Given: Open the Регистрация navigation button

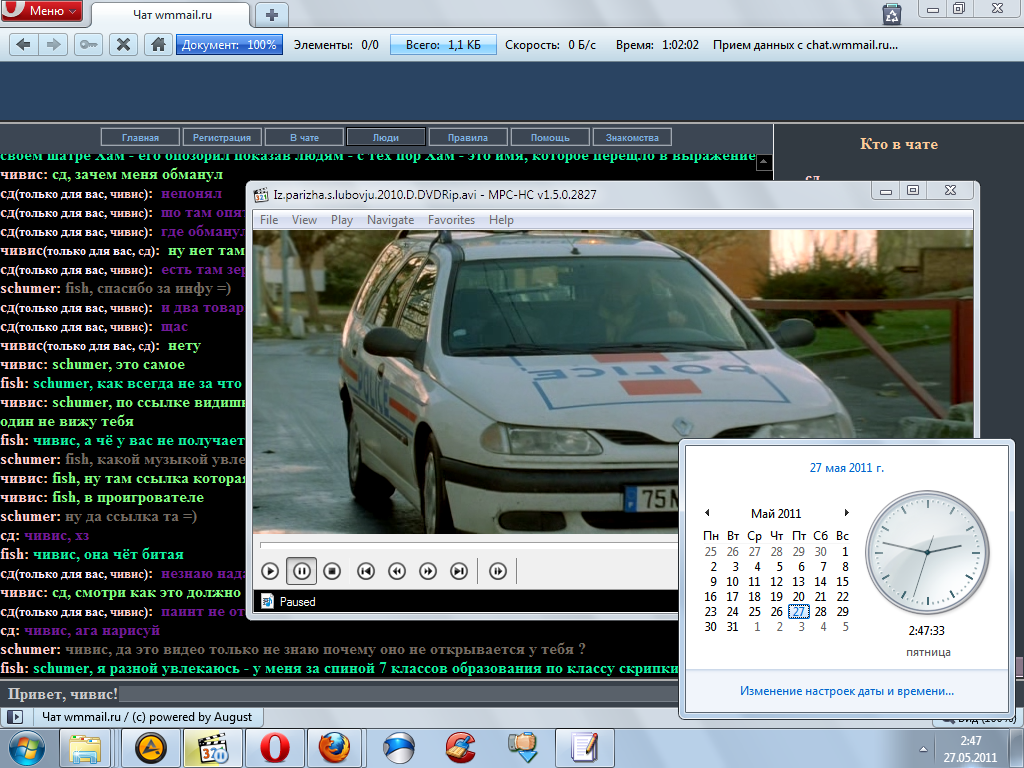Looking at the screenshot, I should tap(222, 137).
